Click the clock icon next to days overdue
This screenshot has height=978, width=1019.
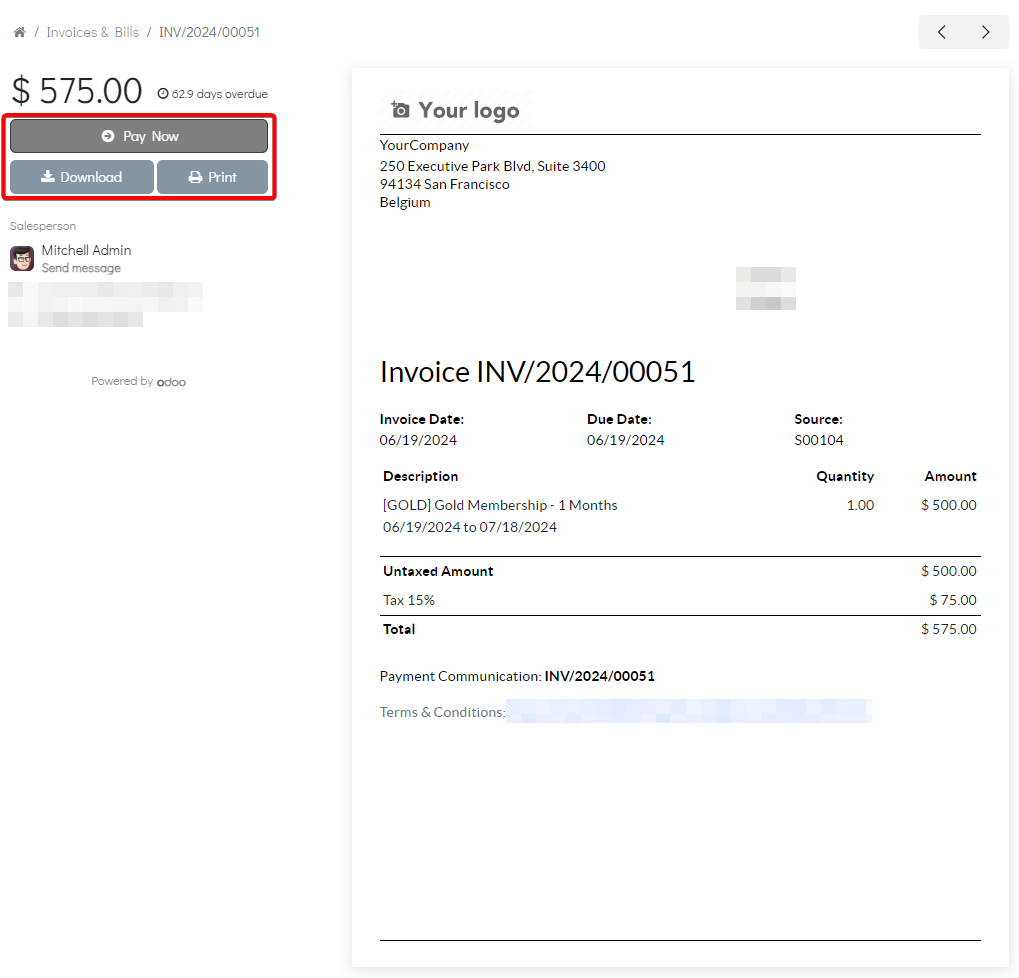[x=164, y=94]
